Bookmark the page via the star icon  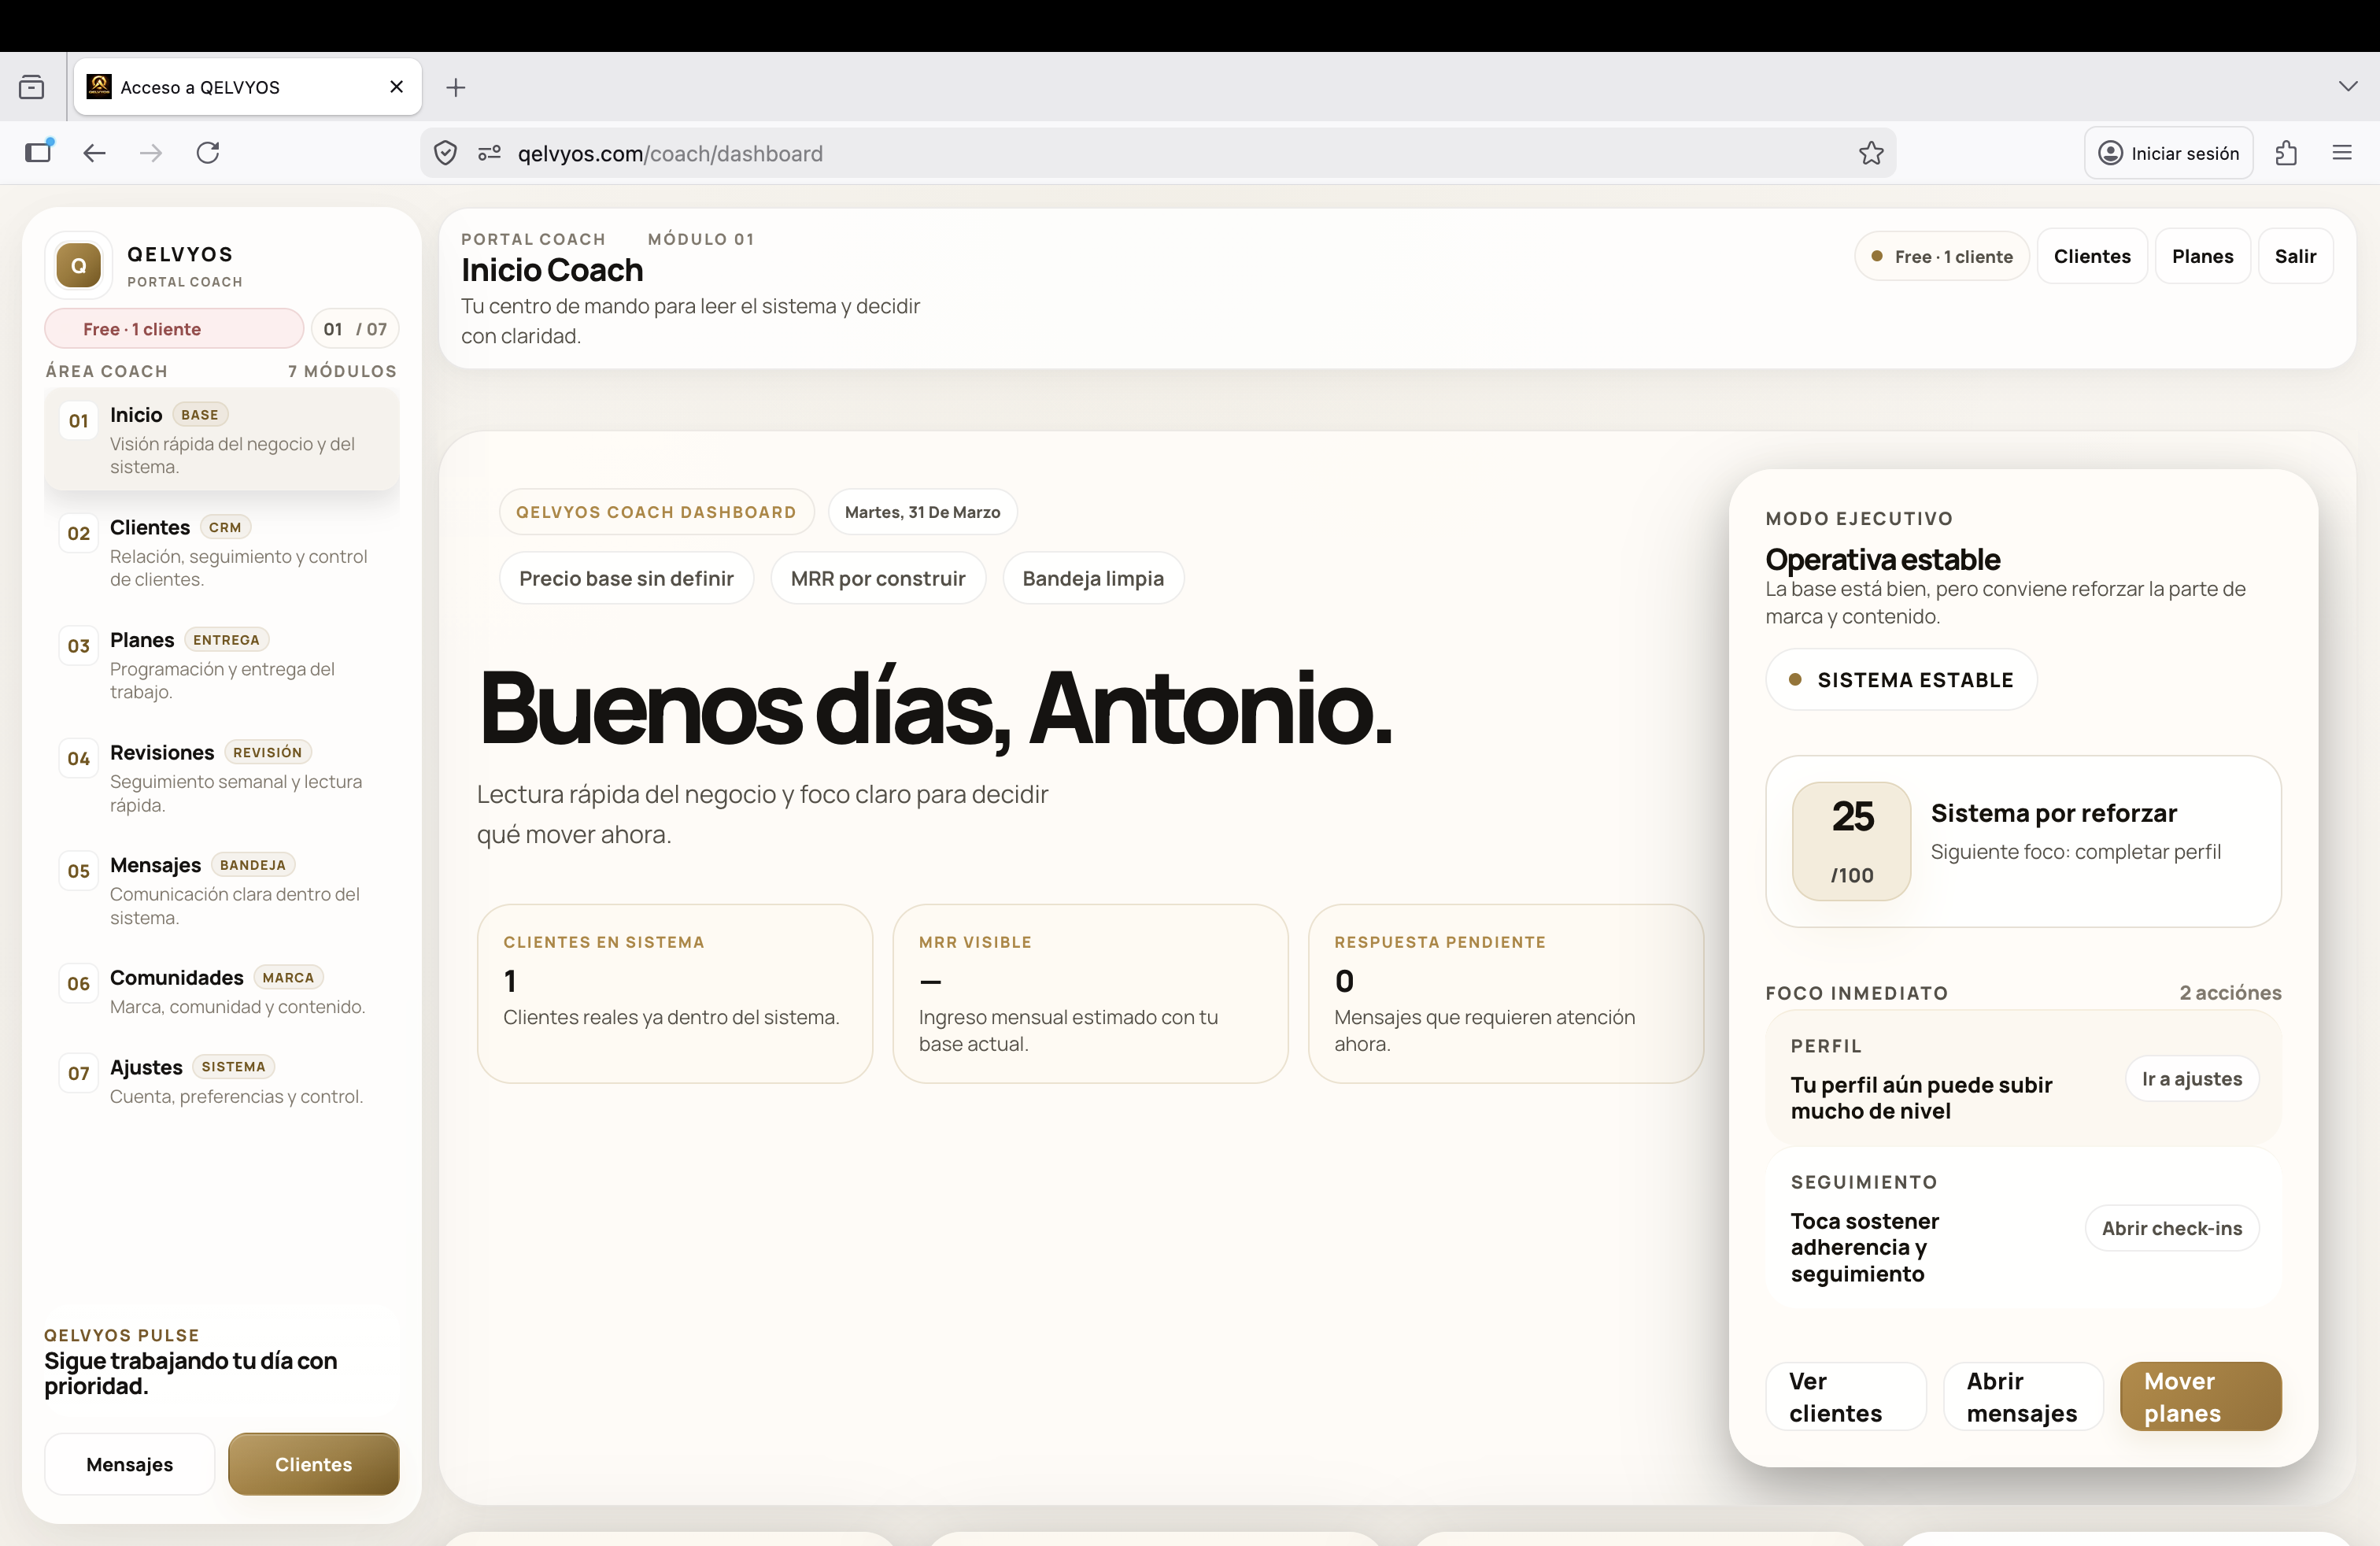tap(1871, 153)
